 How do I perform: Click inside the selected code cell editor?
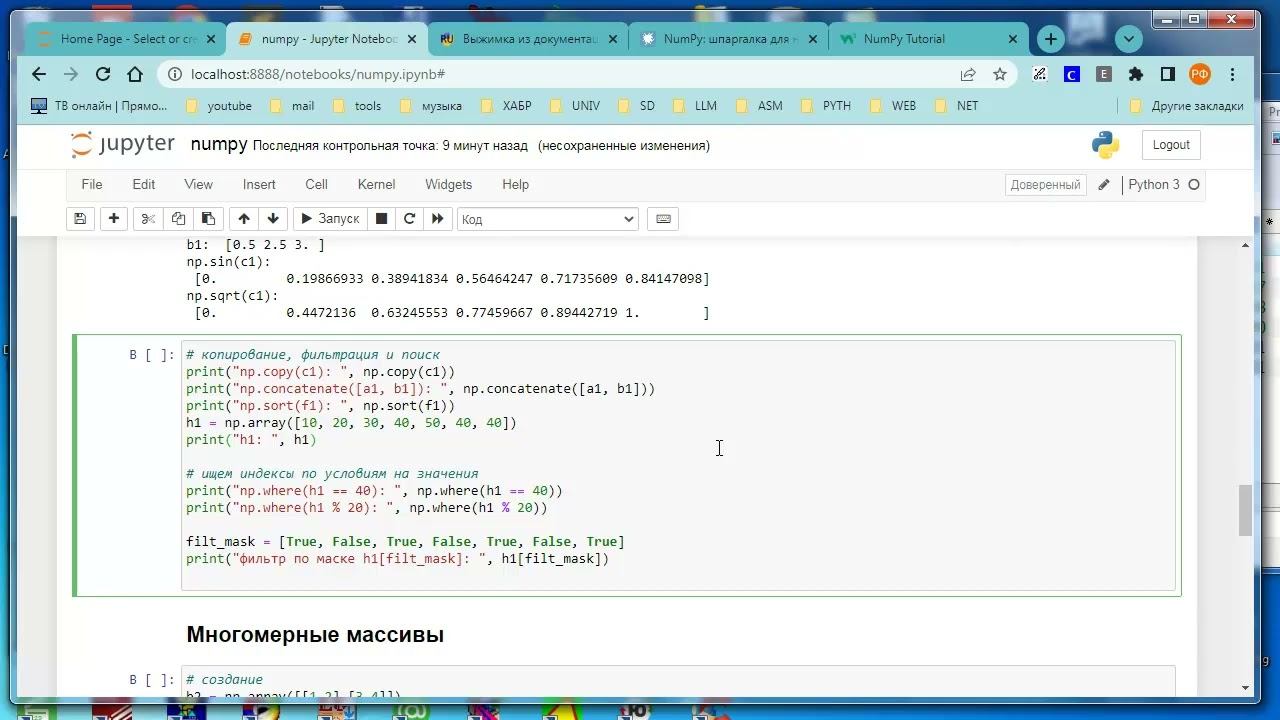[678, 465]
